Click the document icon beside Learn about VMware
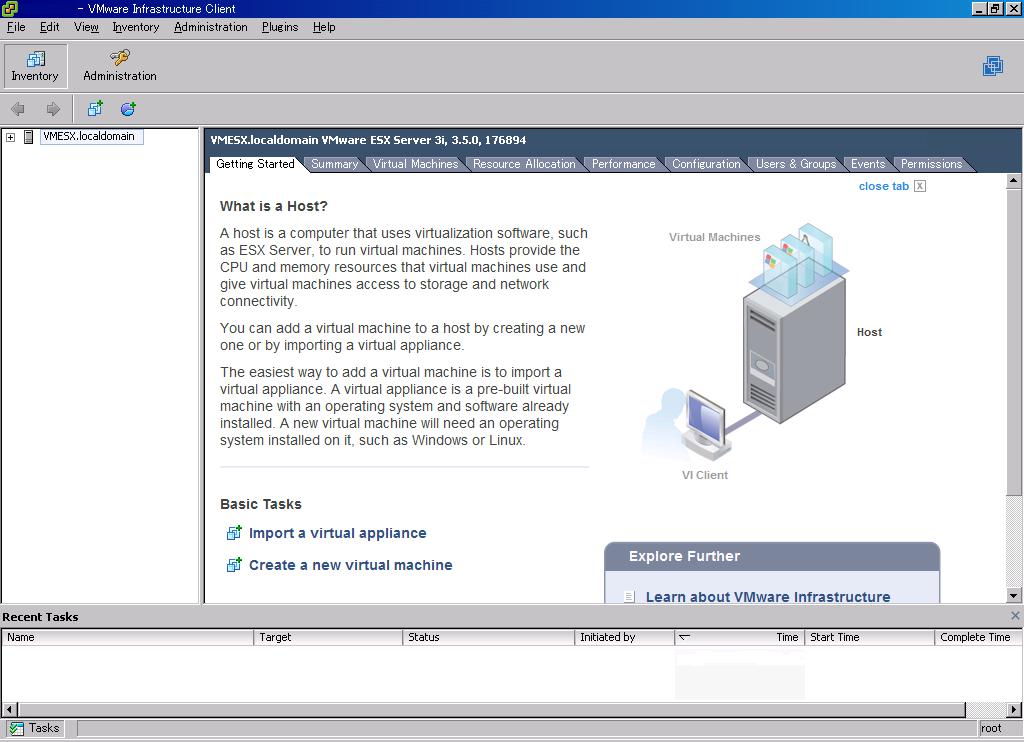 tap(629, 596)
